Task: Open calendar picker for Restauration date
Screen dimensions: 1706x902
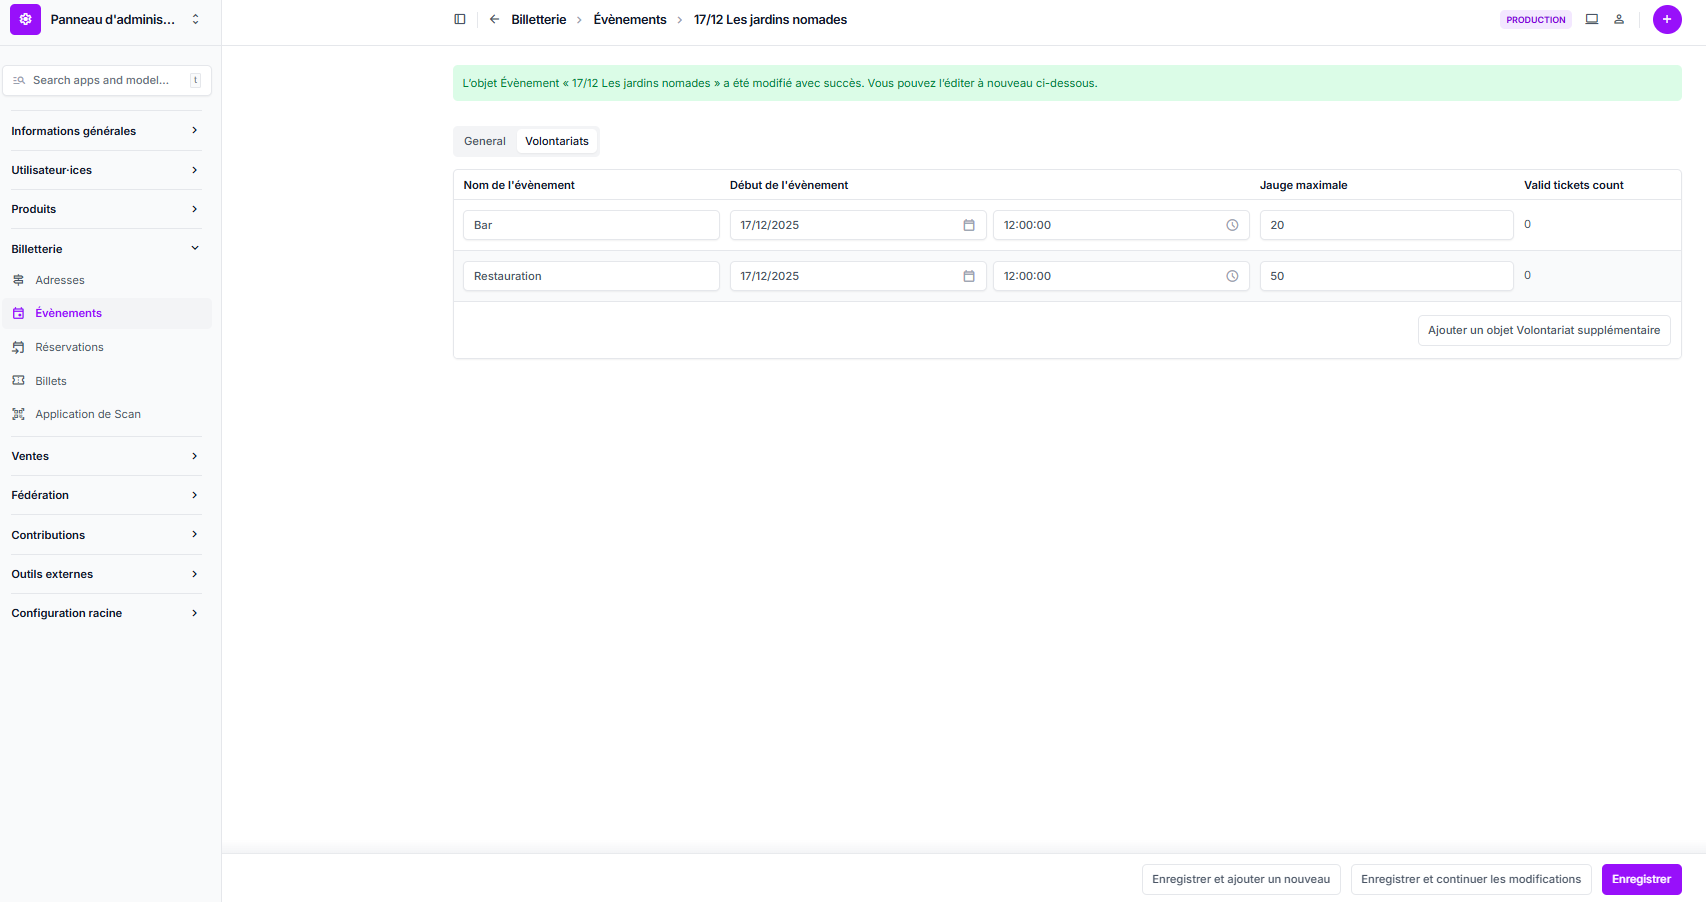Action: pos(968,276)
